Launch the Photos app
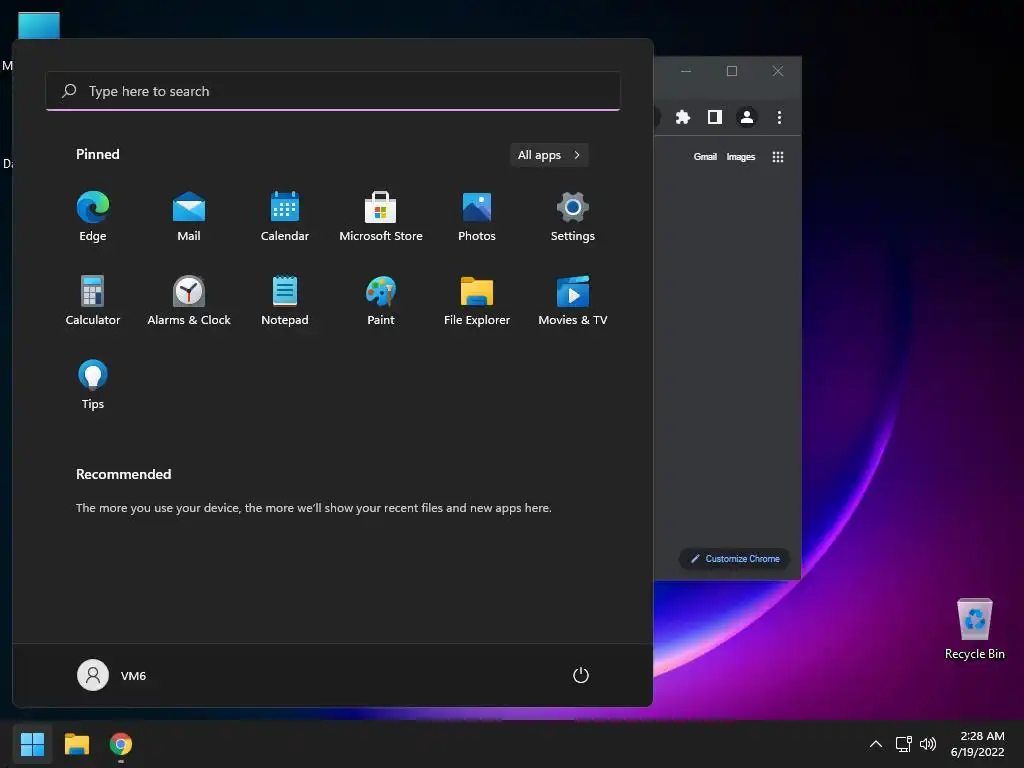The image size is (1024, 768). pyautogui.click(x=477, y=217)
